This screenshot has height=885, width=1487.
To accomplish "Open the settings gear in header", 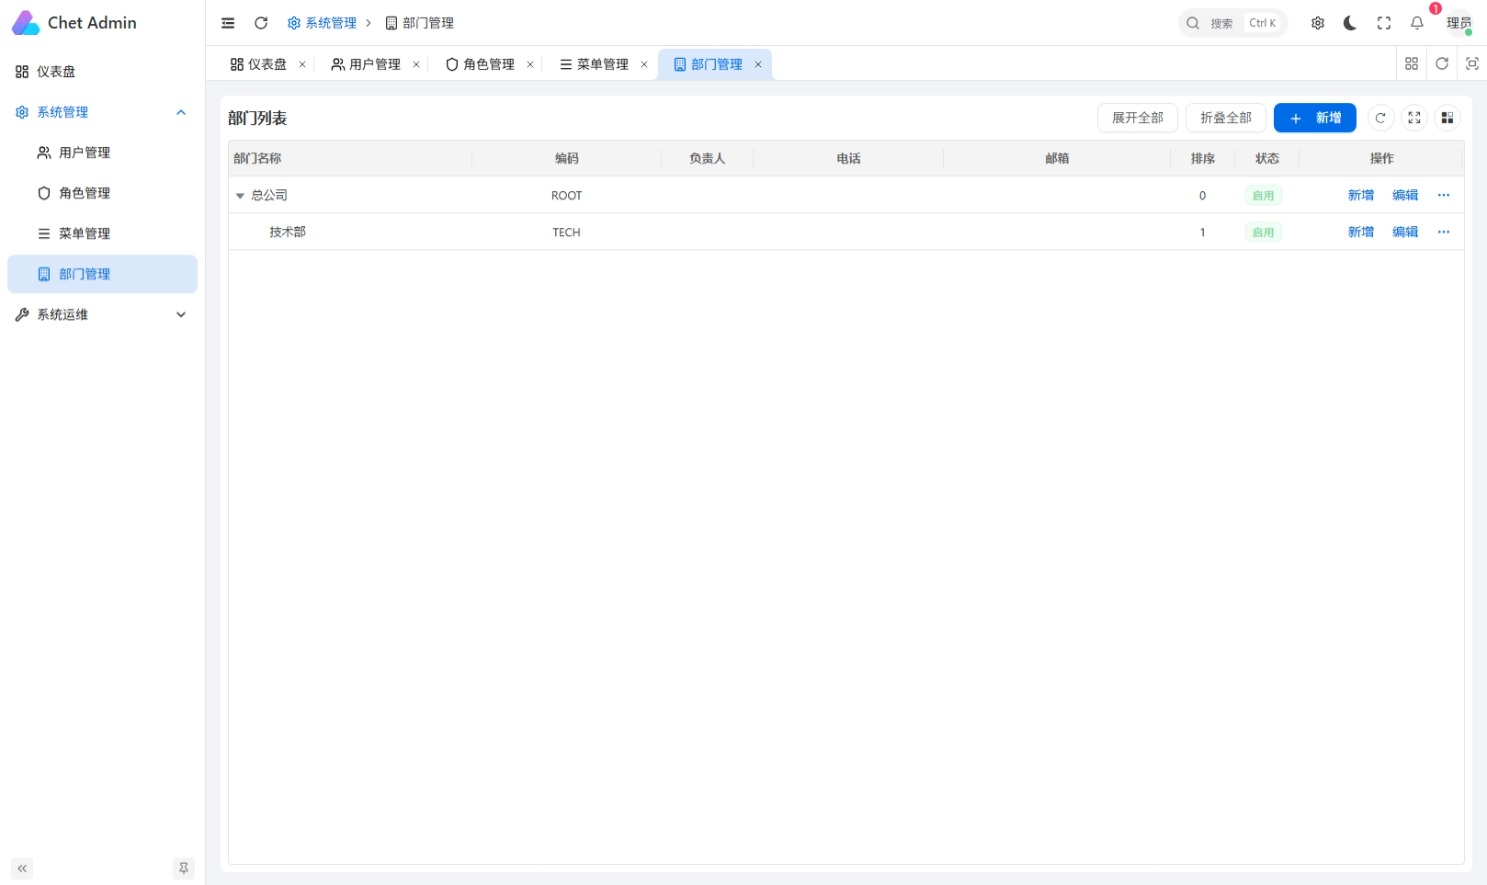I will coord(1318,23).
